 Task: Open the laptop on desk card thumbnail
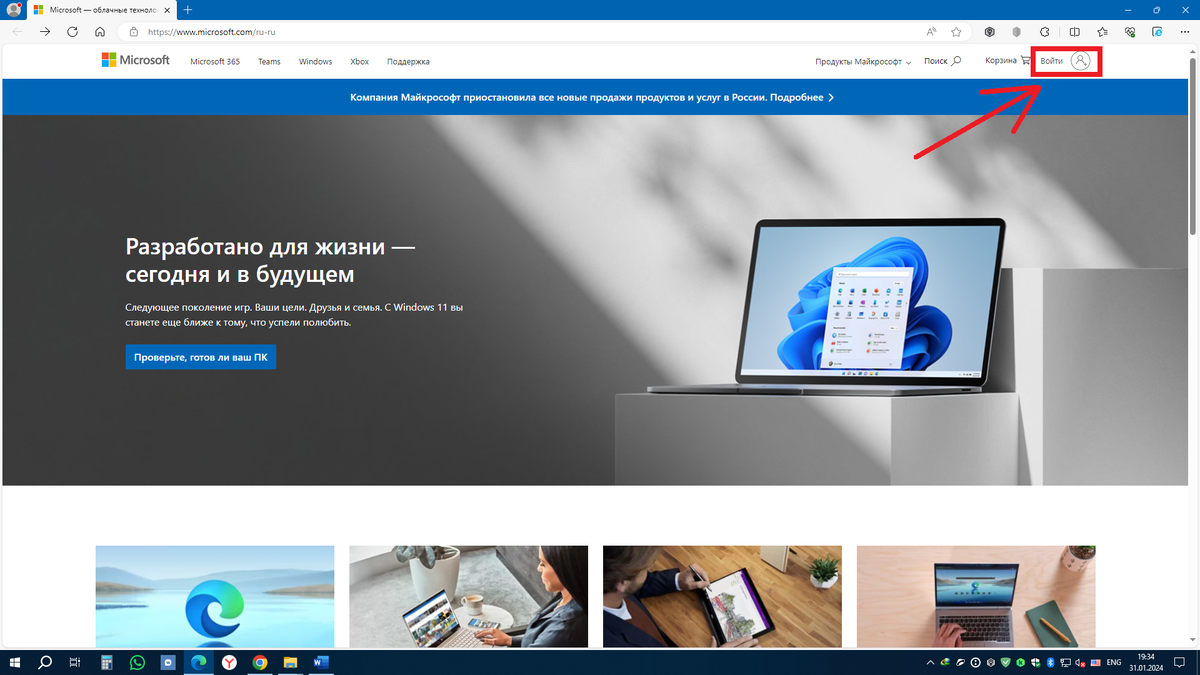click(x=976, y=596)
